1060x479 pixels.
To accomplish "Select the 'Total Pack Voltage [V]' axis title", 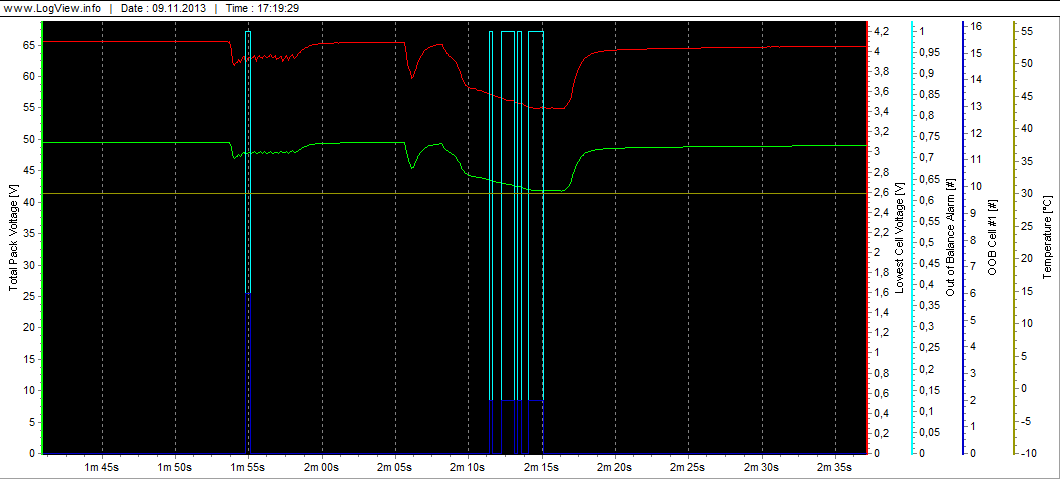I will [14, 240].
